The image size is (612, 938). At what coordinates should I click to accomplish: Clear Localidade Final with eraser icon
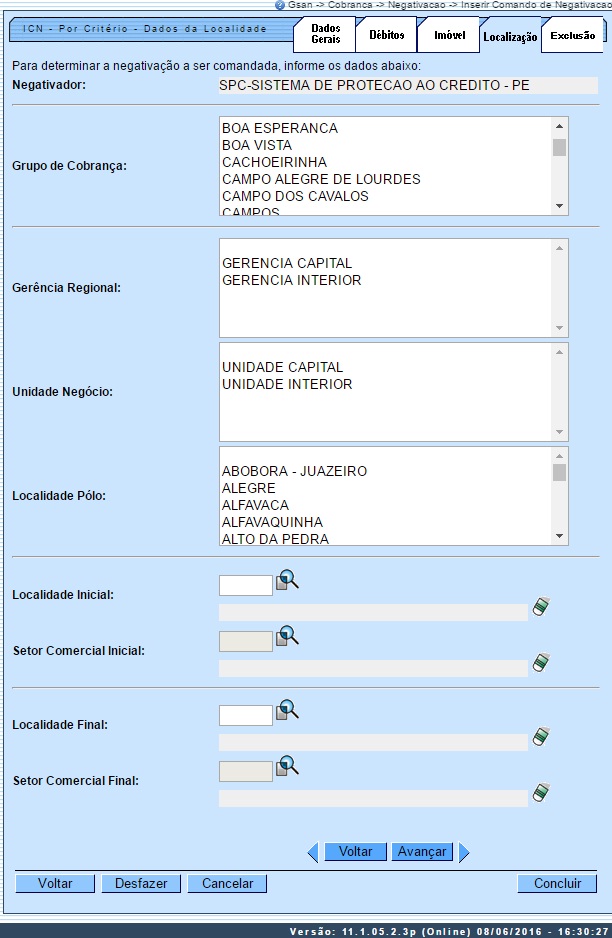click(541, 737)
